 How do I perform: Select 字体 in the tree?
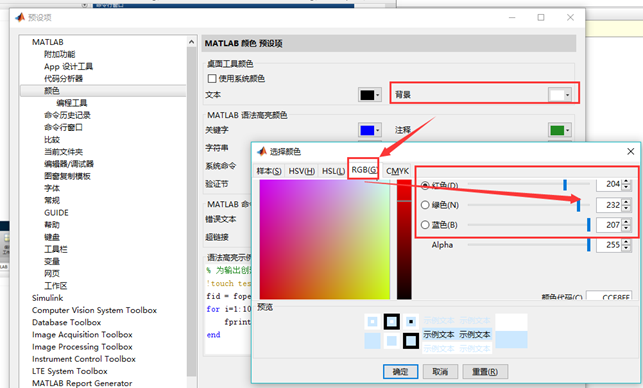click(x=52, y=188)
